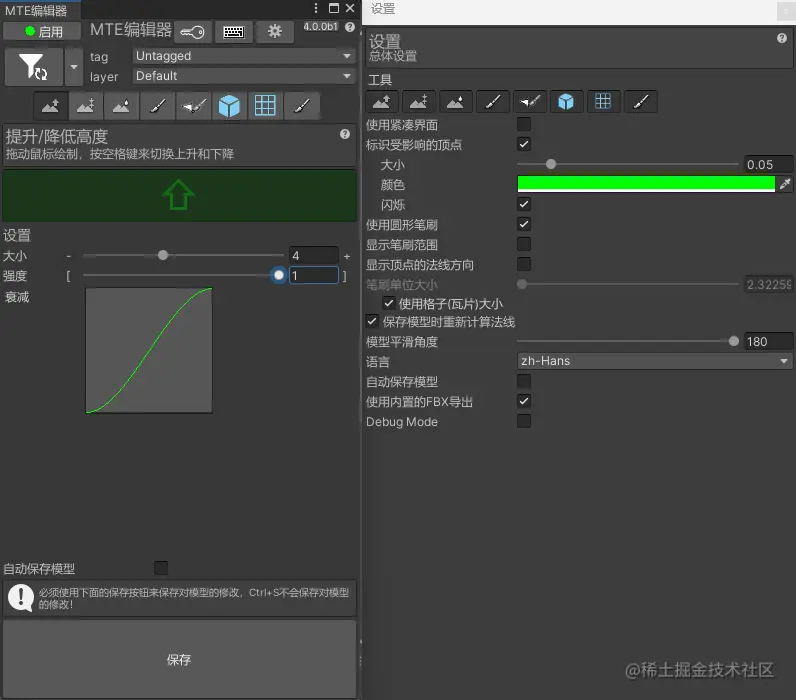Click the plus button beside the 大小 slider
796x700 pixels.
click(347, 256)
